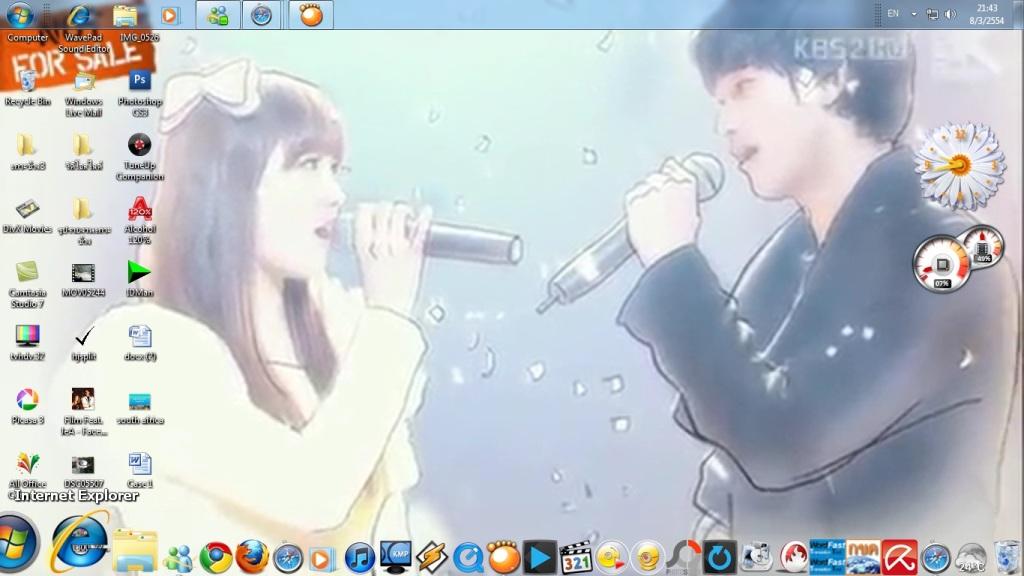The image size is (1024, 576).
Task: Switch to the GOM Player taskbar button
Action: (311, 15)
